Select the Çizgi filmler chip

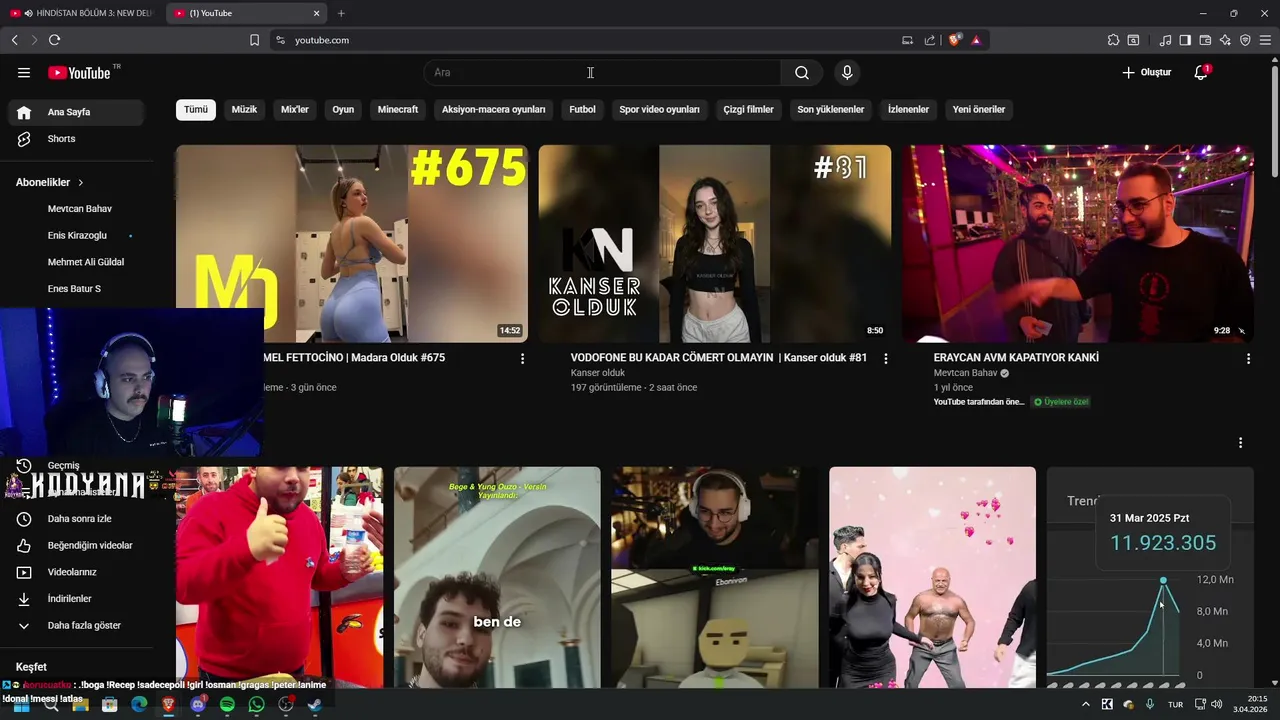(x=749, y=109)
